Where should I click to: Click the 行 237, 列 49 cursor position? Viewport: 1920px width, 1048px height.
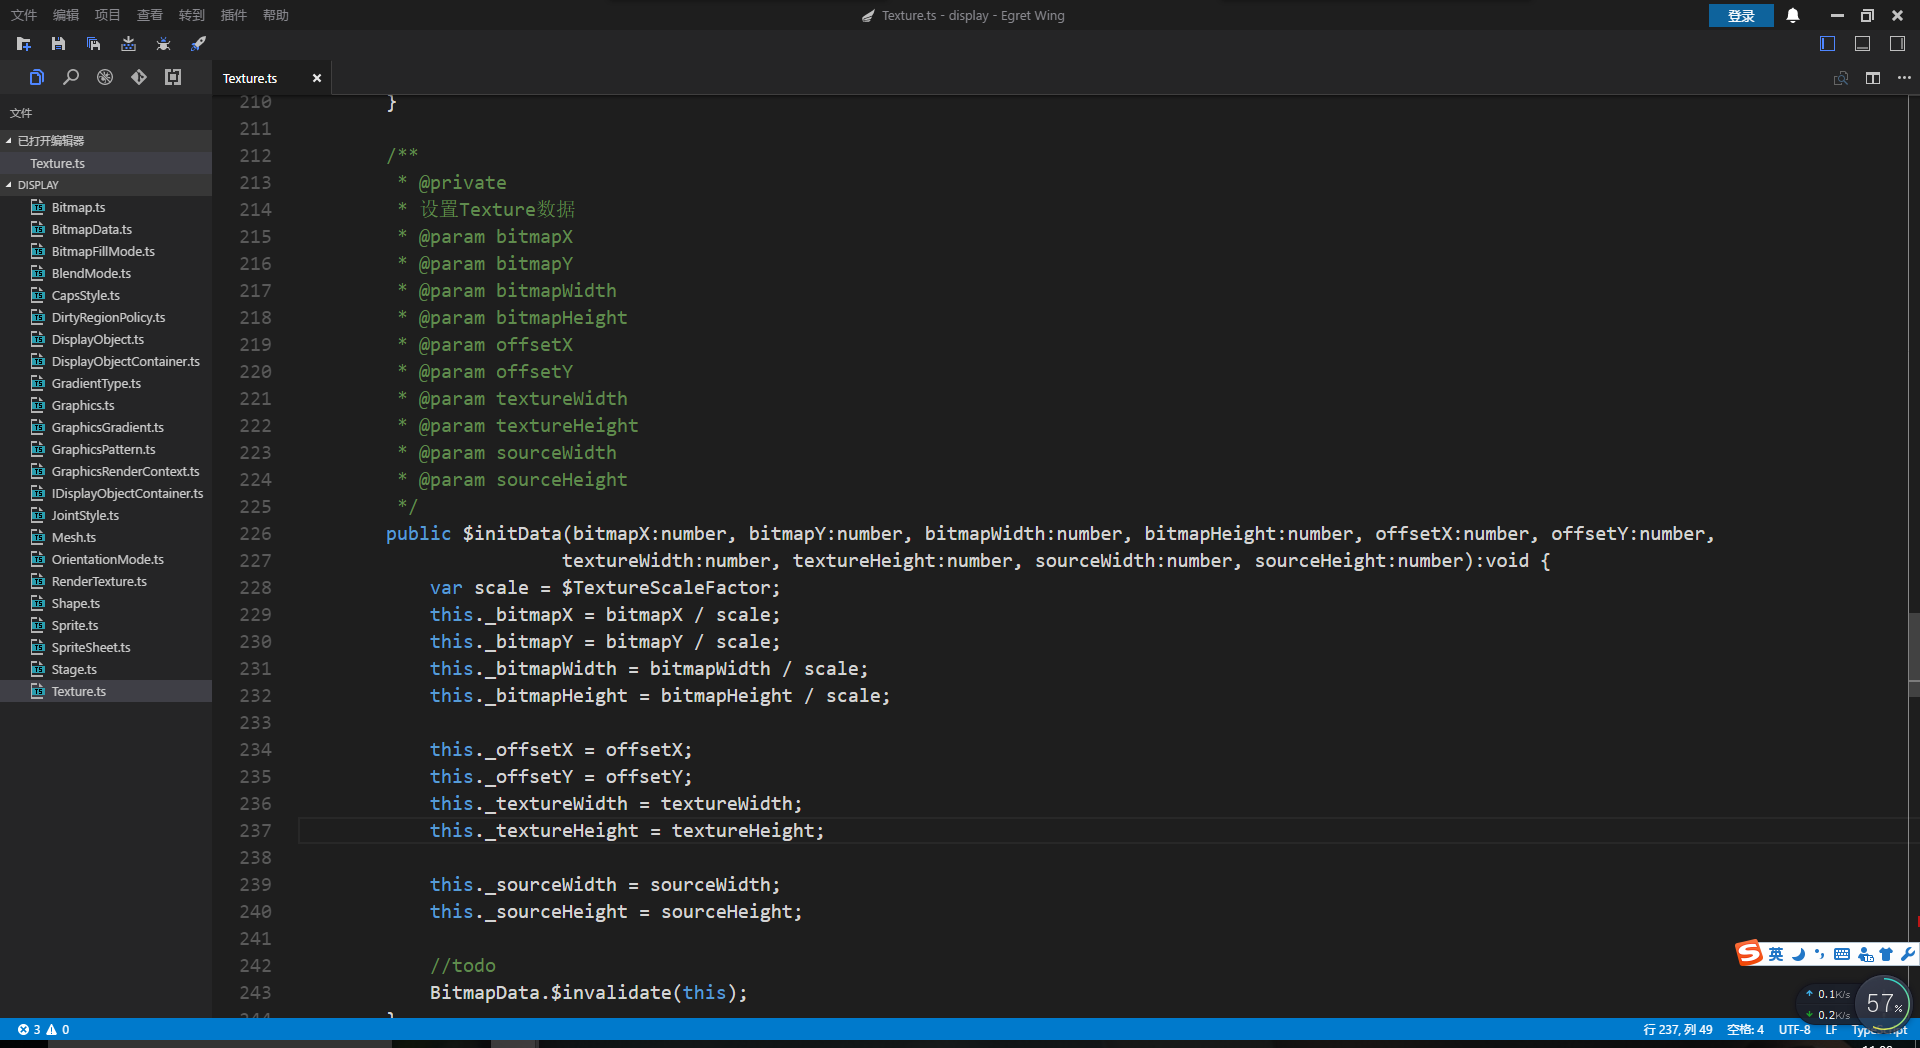coord(1677,1029)
